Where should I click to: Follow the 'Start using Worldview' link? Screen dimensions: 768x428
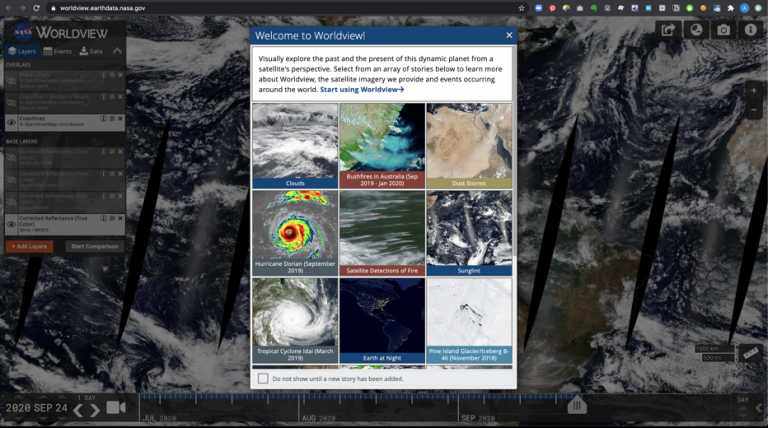point(362,90)
